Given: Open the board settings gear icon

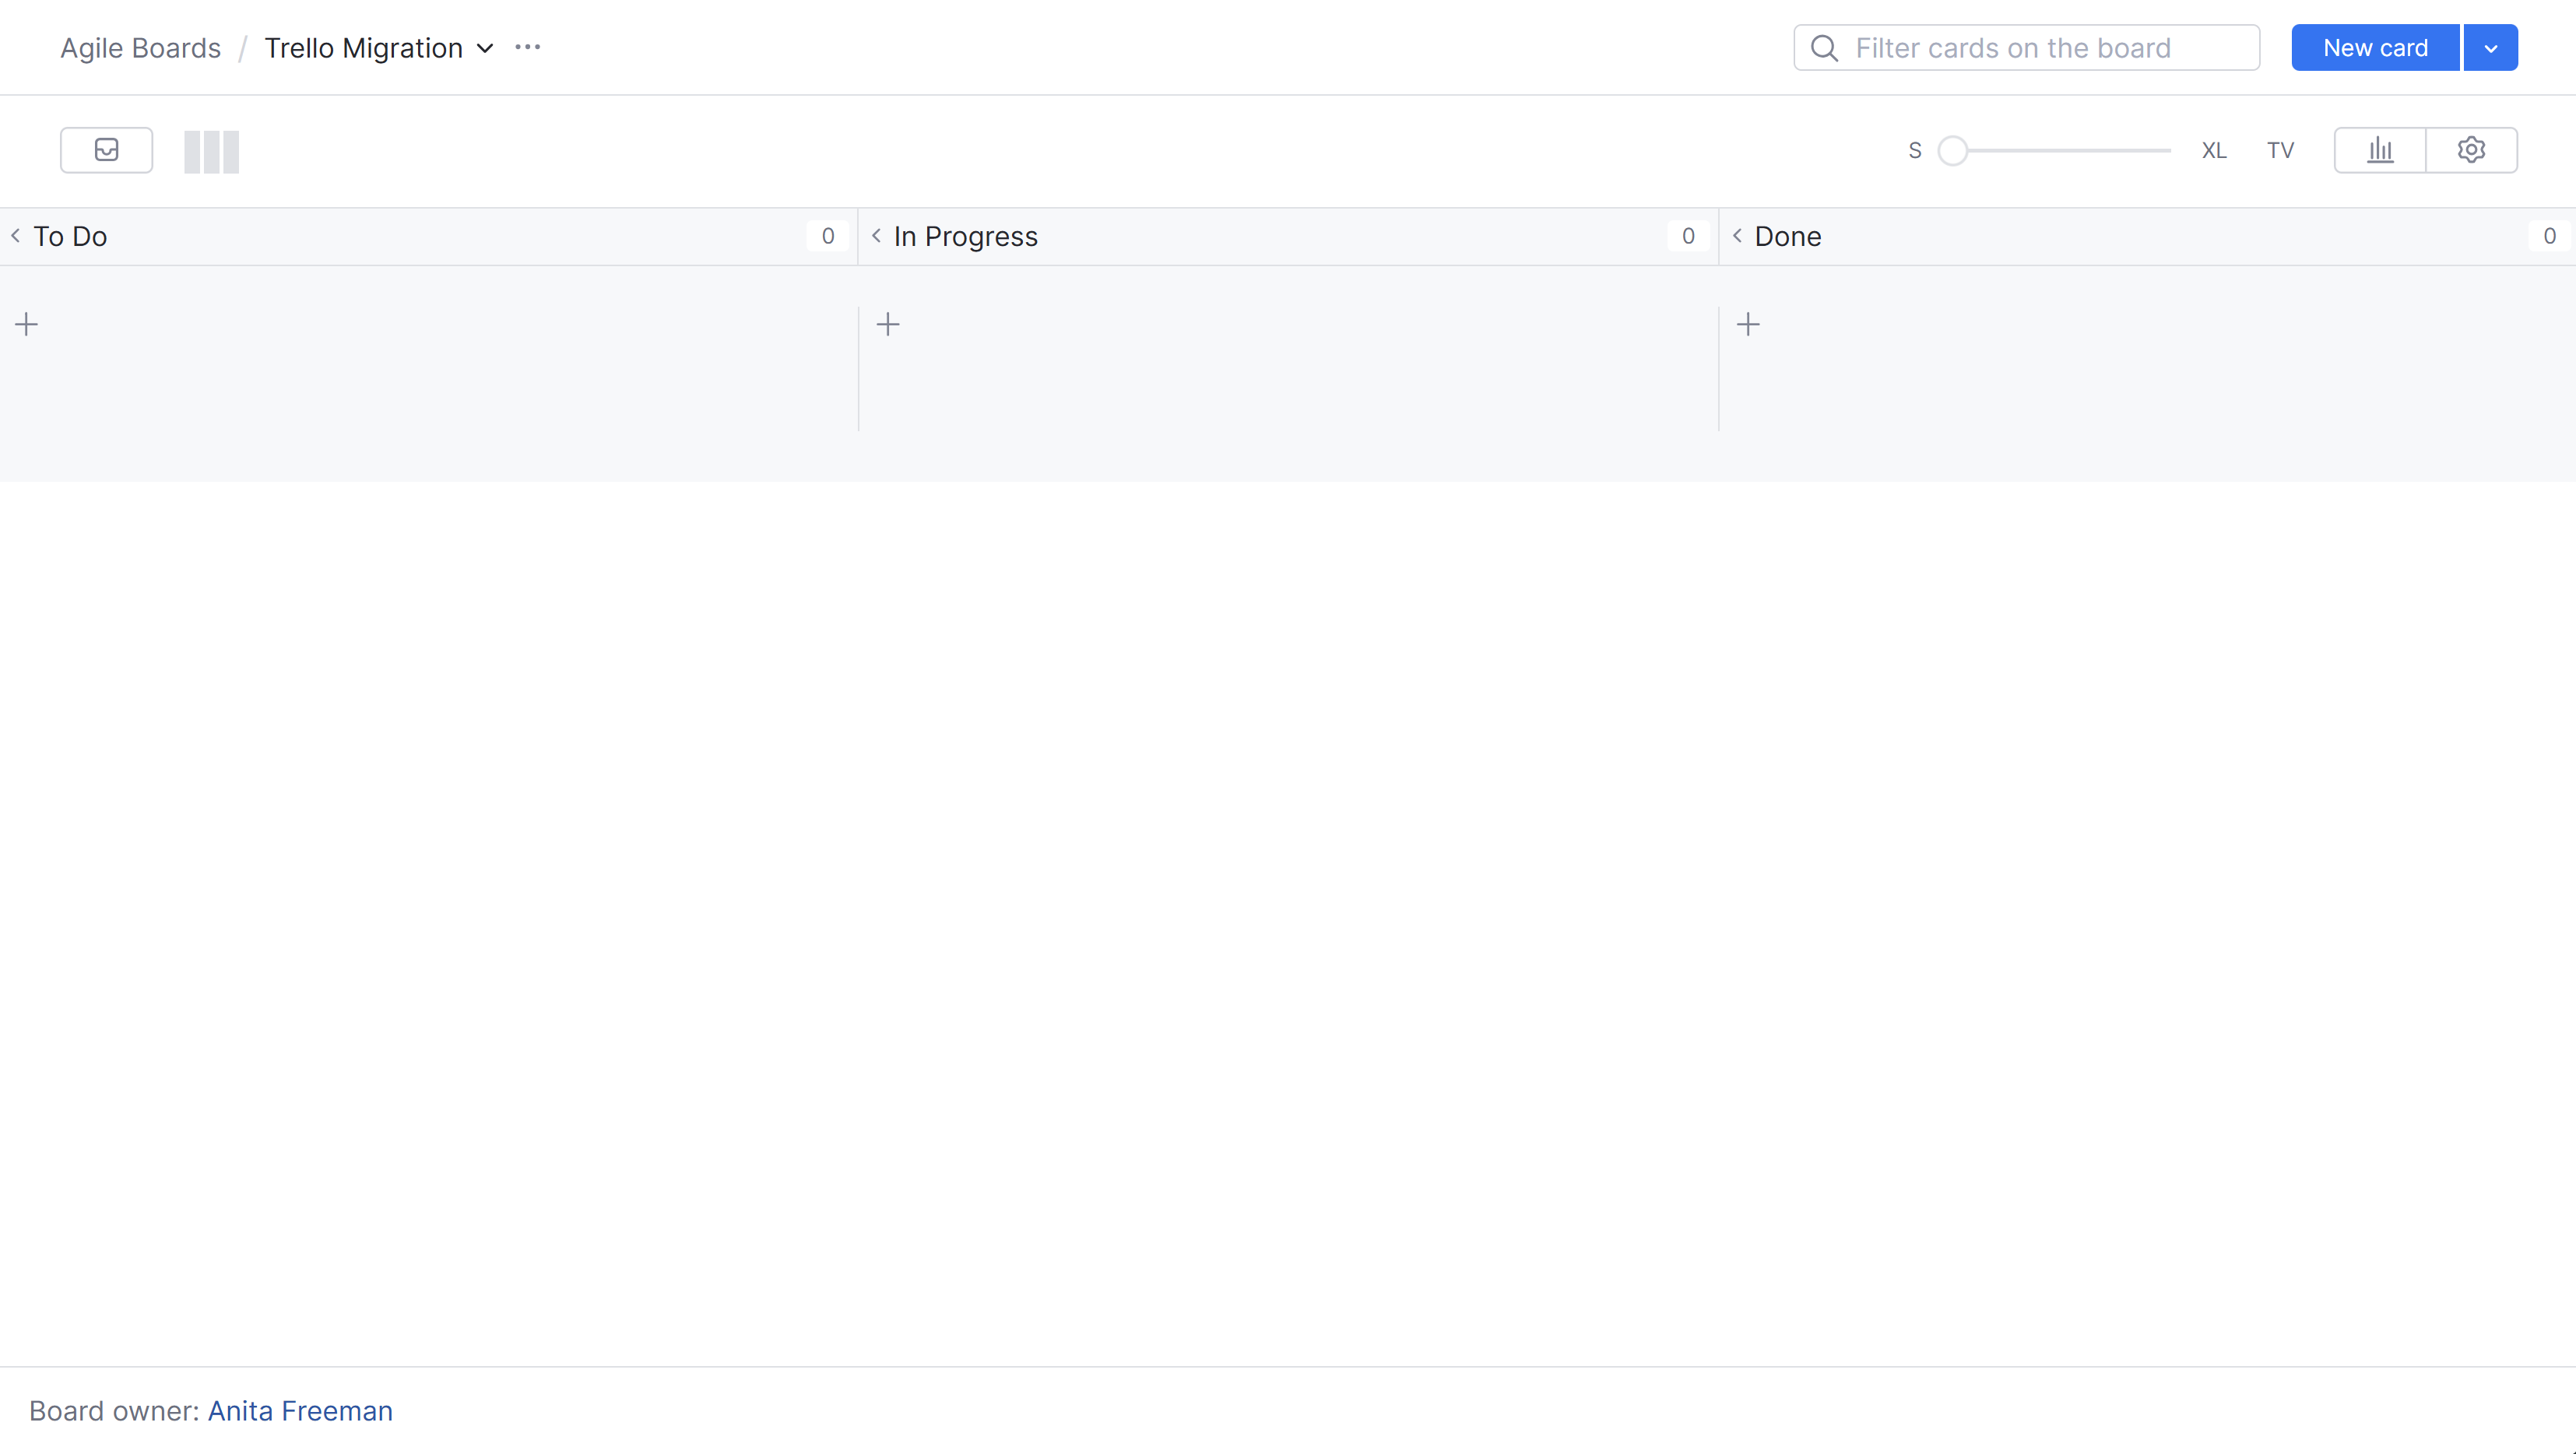Looking at the screenshot, I should (x=2472, y=149).
